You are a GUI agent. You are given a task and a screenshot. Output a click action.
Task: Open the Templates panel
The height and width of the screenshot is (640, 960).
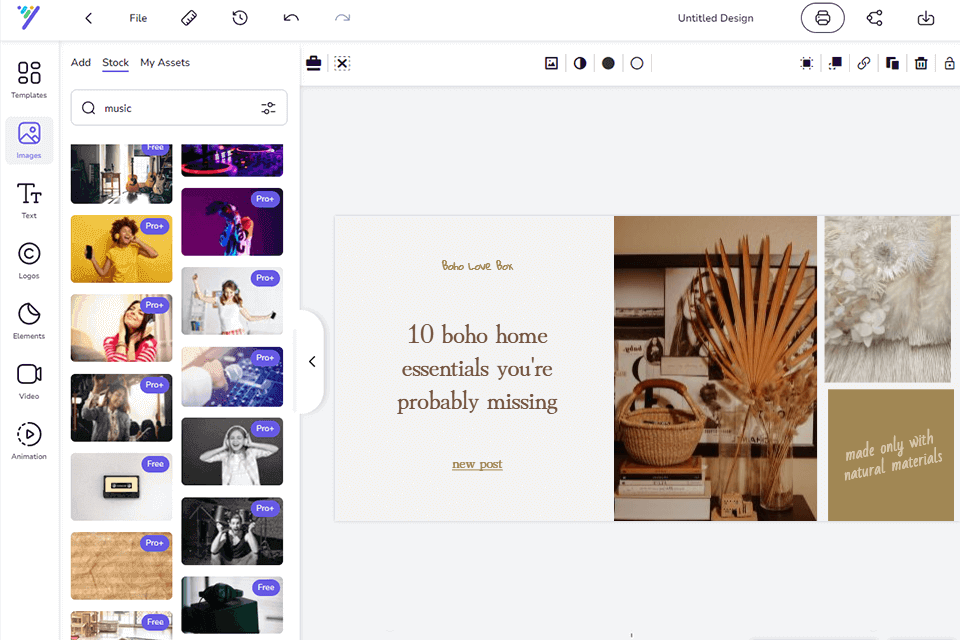click(29, 79)
